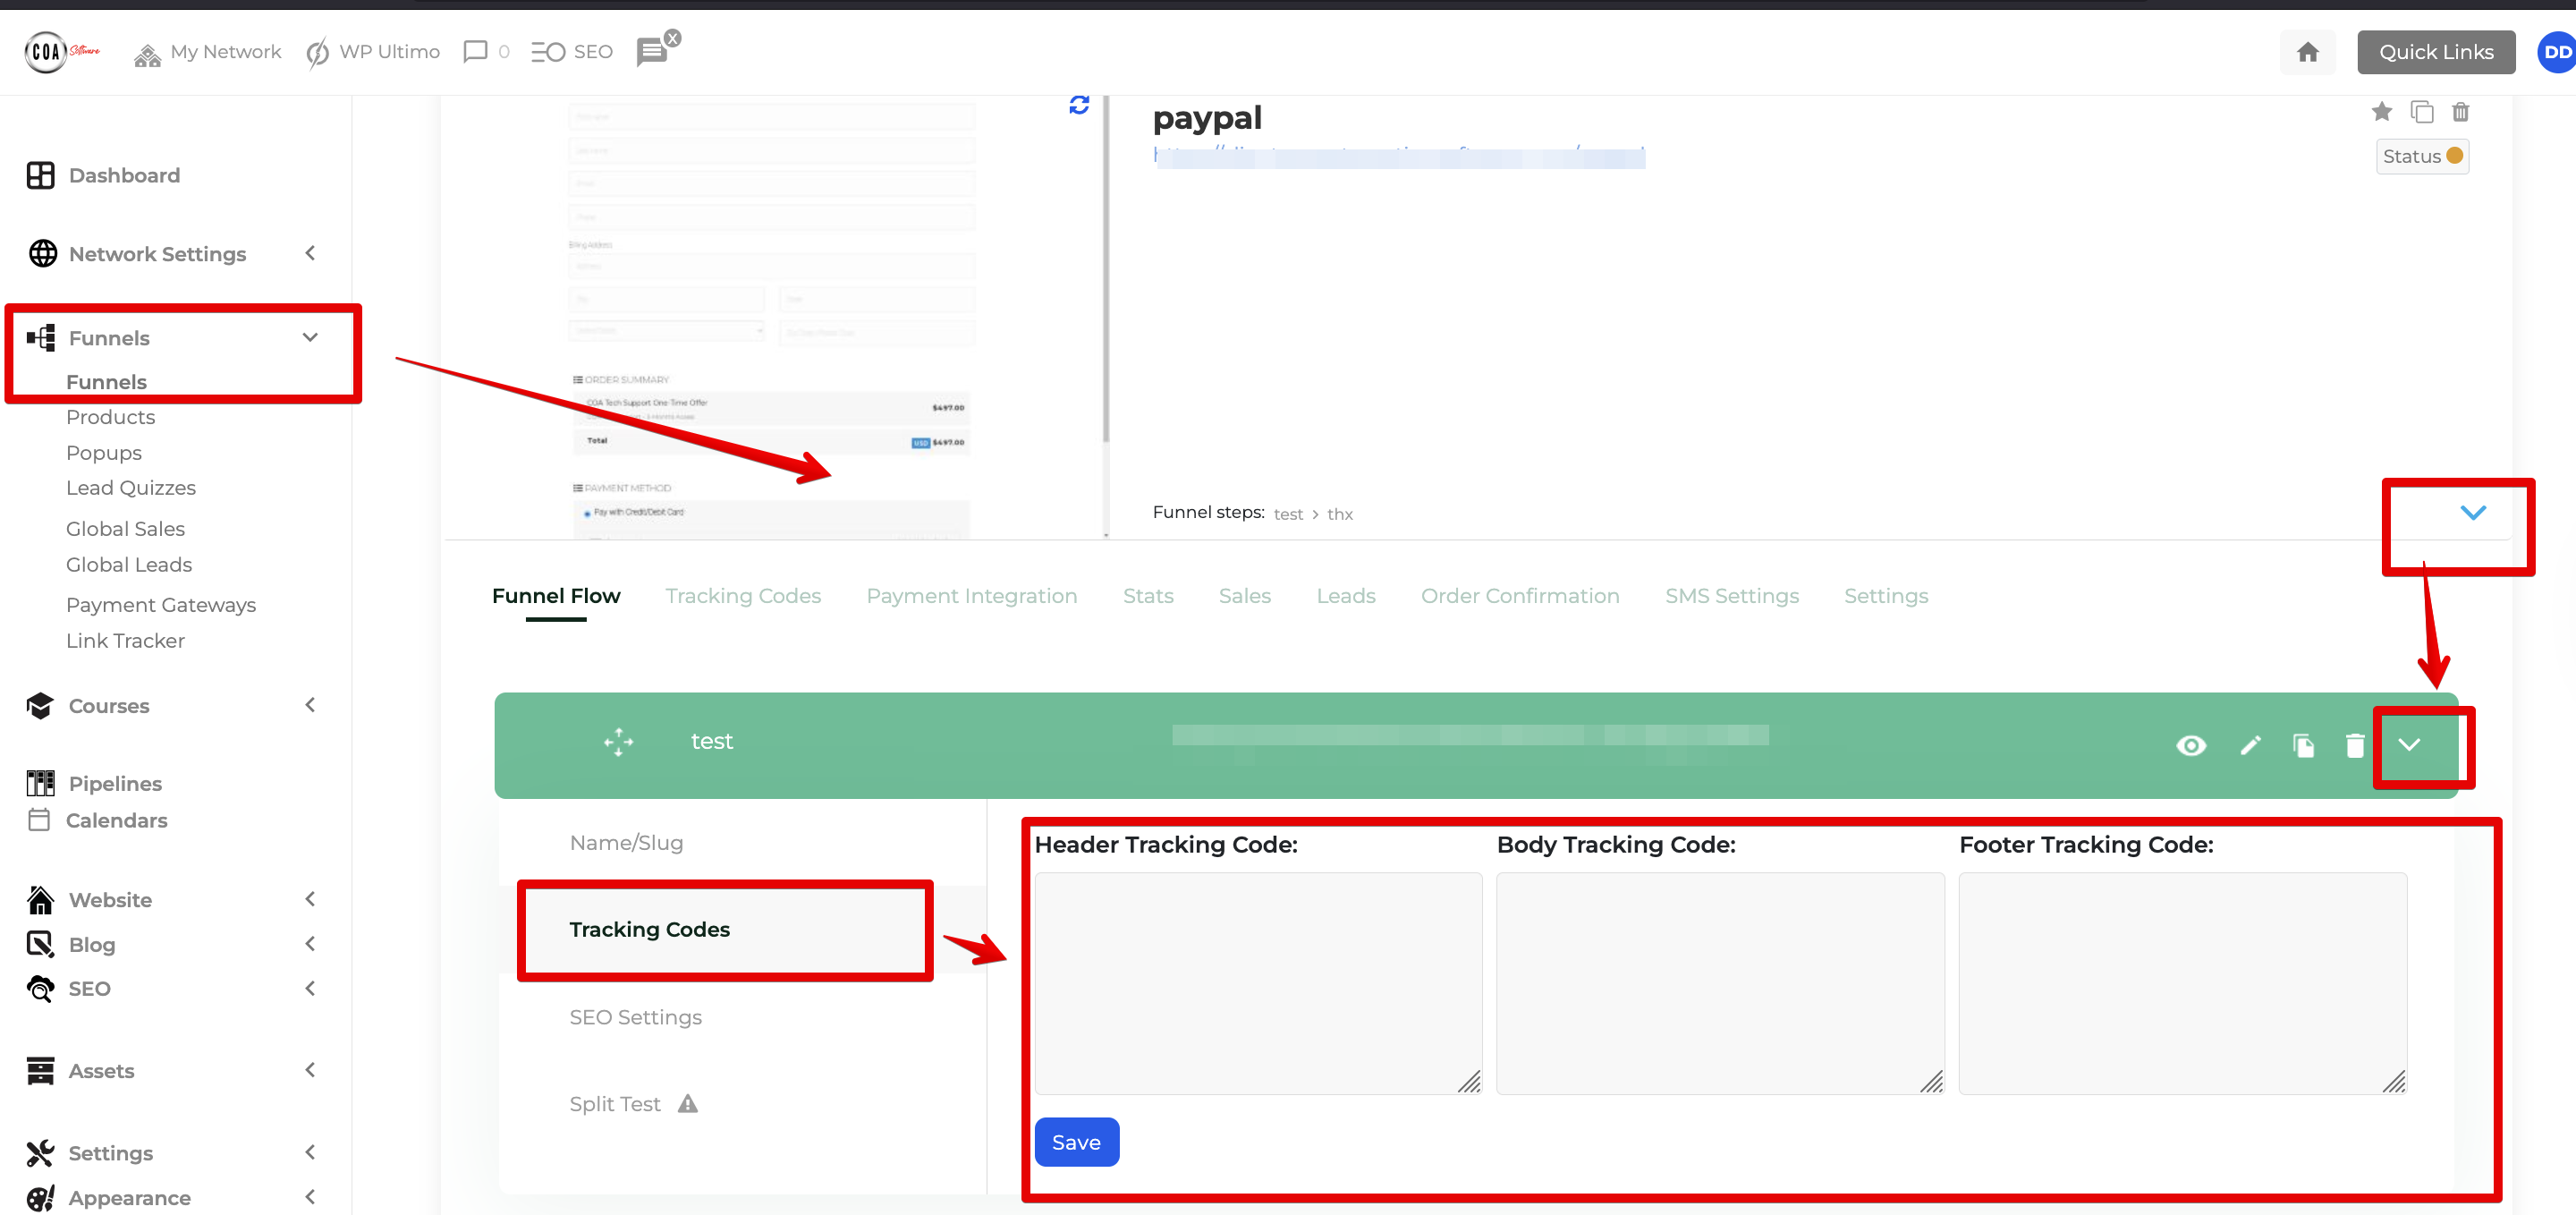Star the paypal funnel as favorite
This screenshot has height=1215, width=2576.
(x=2382, y=112)
